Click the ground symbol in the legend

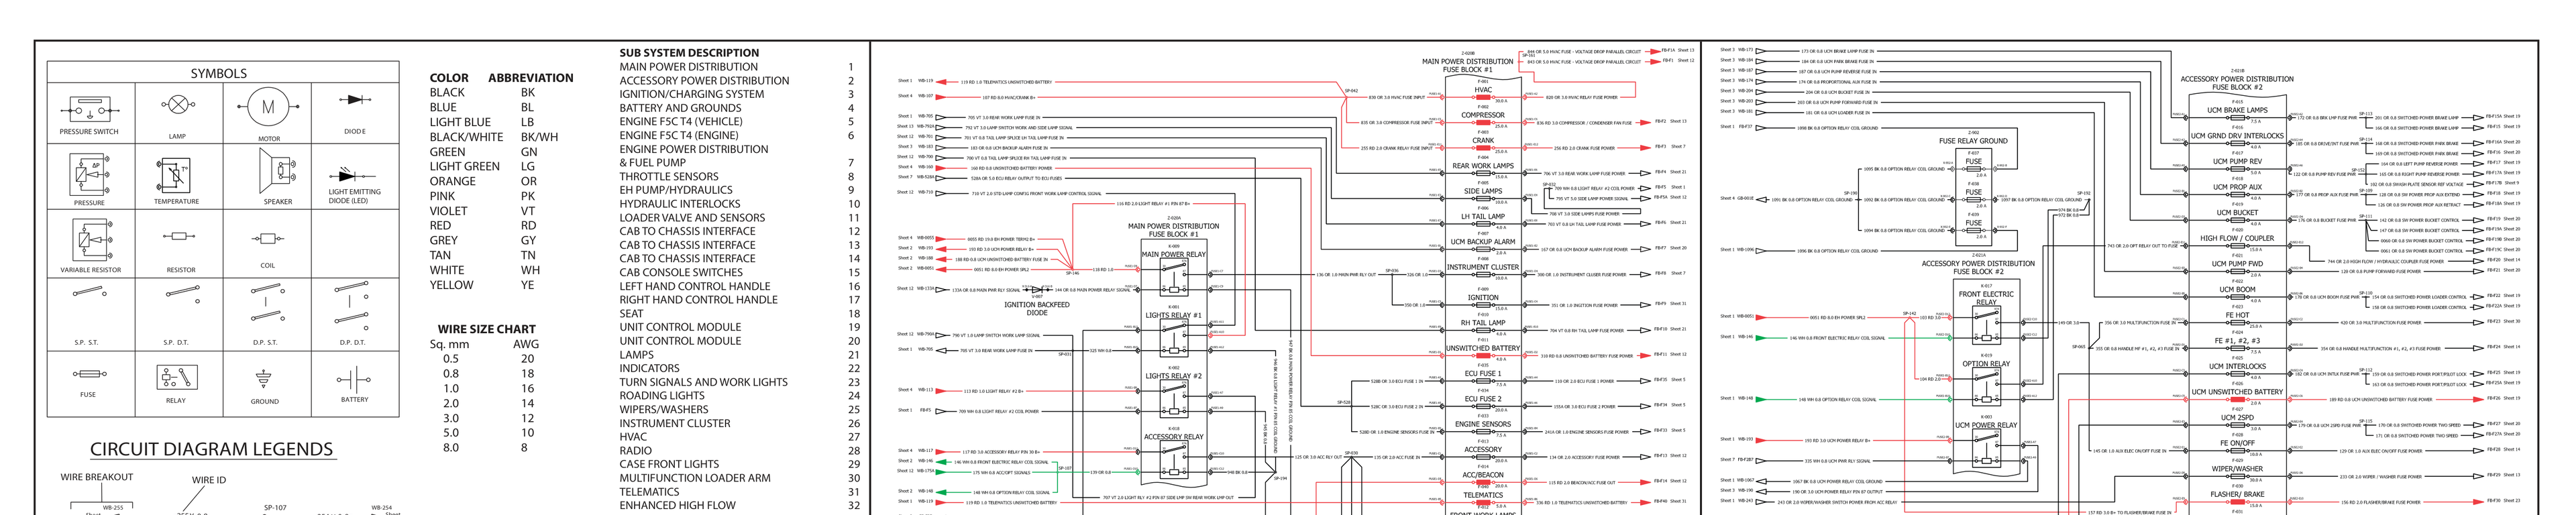(x=264, y=379)
